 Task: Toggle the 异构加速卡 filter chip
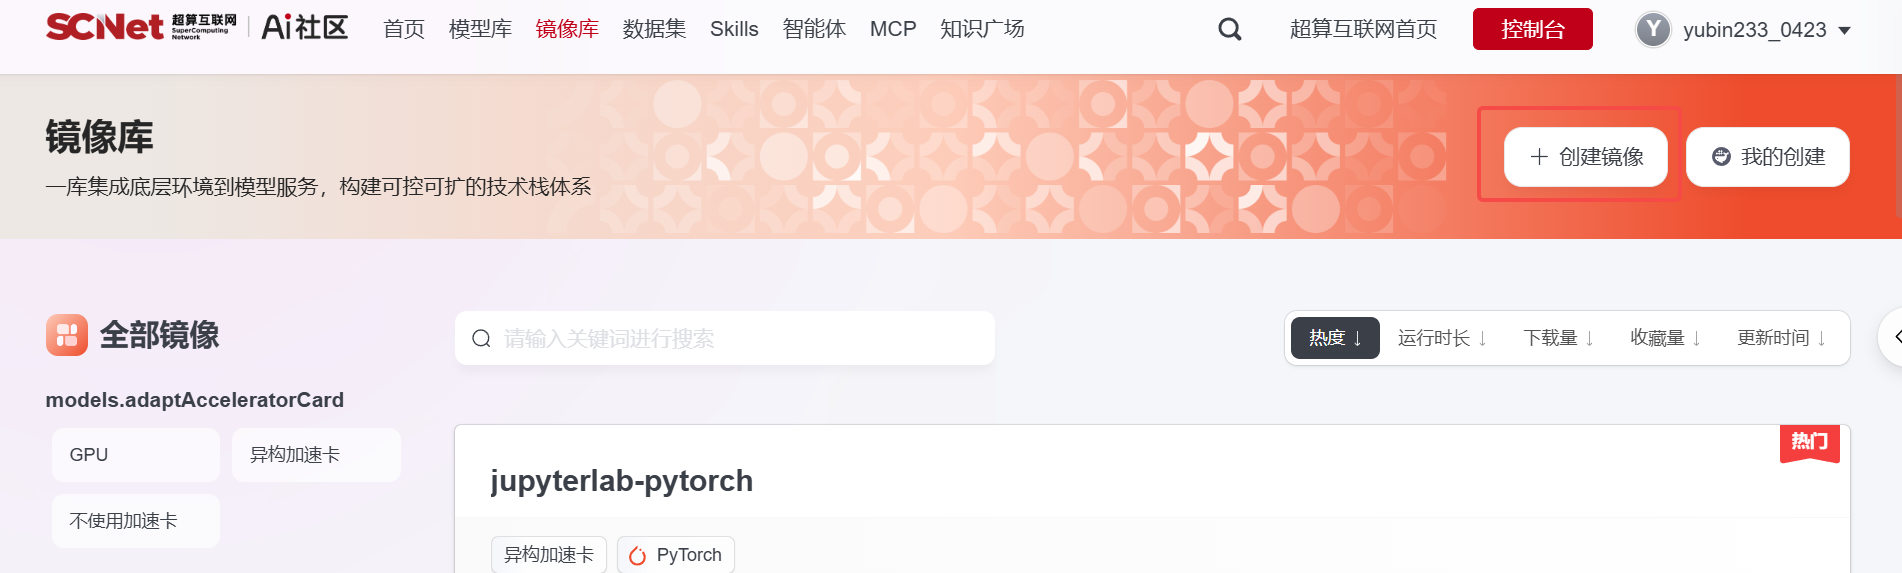pyautogui.click(x=316, y=455)
